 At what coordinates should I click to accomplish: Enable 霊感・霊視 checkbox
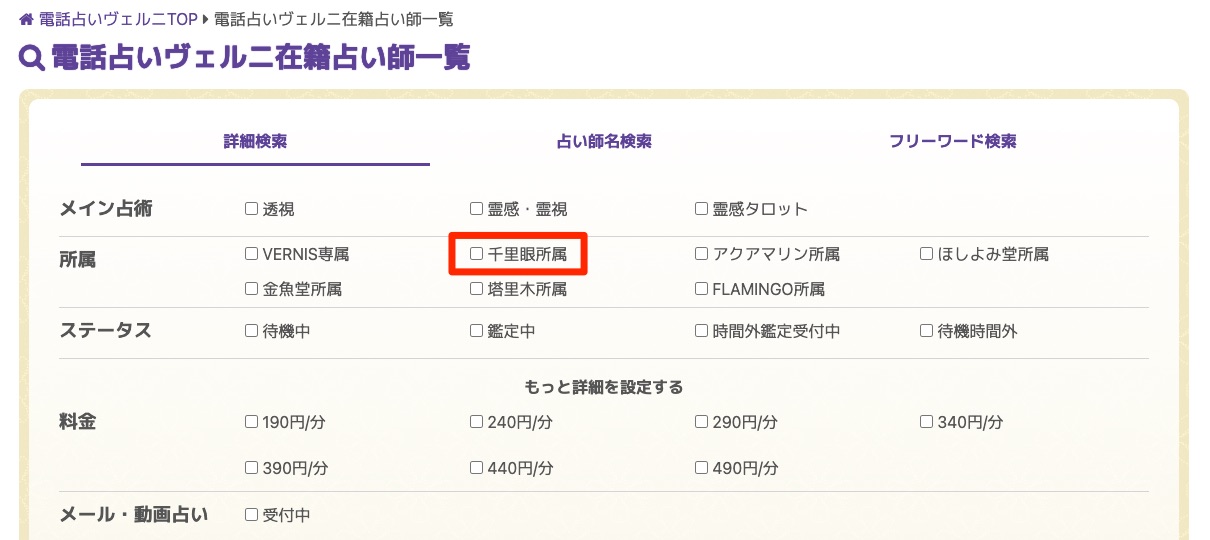click(x=477, y=209)
